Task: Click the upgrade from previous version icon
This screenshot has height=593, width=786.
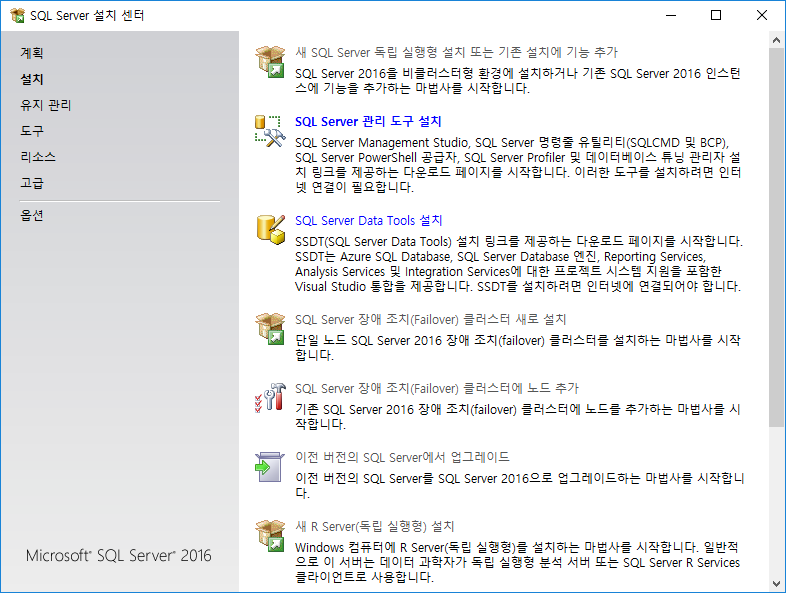Action: (x=270, y=467)
